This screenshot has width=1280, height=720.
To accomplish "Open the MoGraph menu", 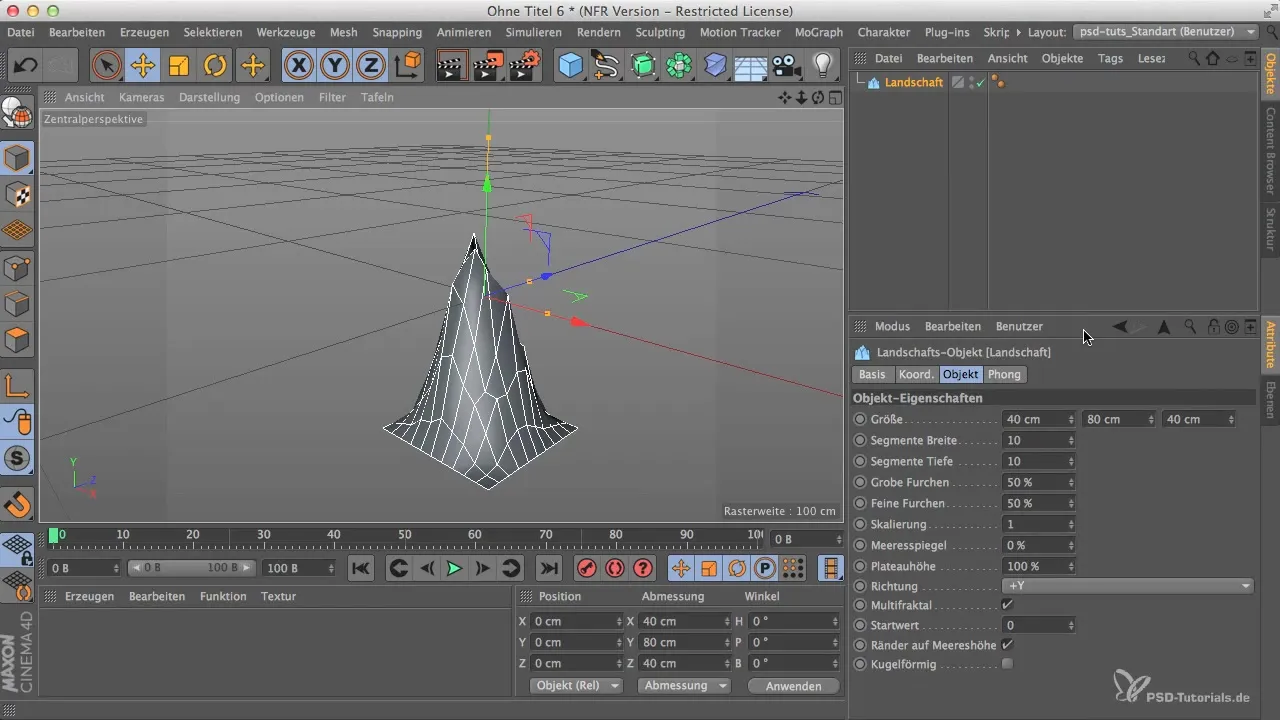I will tap(820, 32).
